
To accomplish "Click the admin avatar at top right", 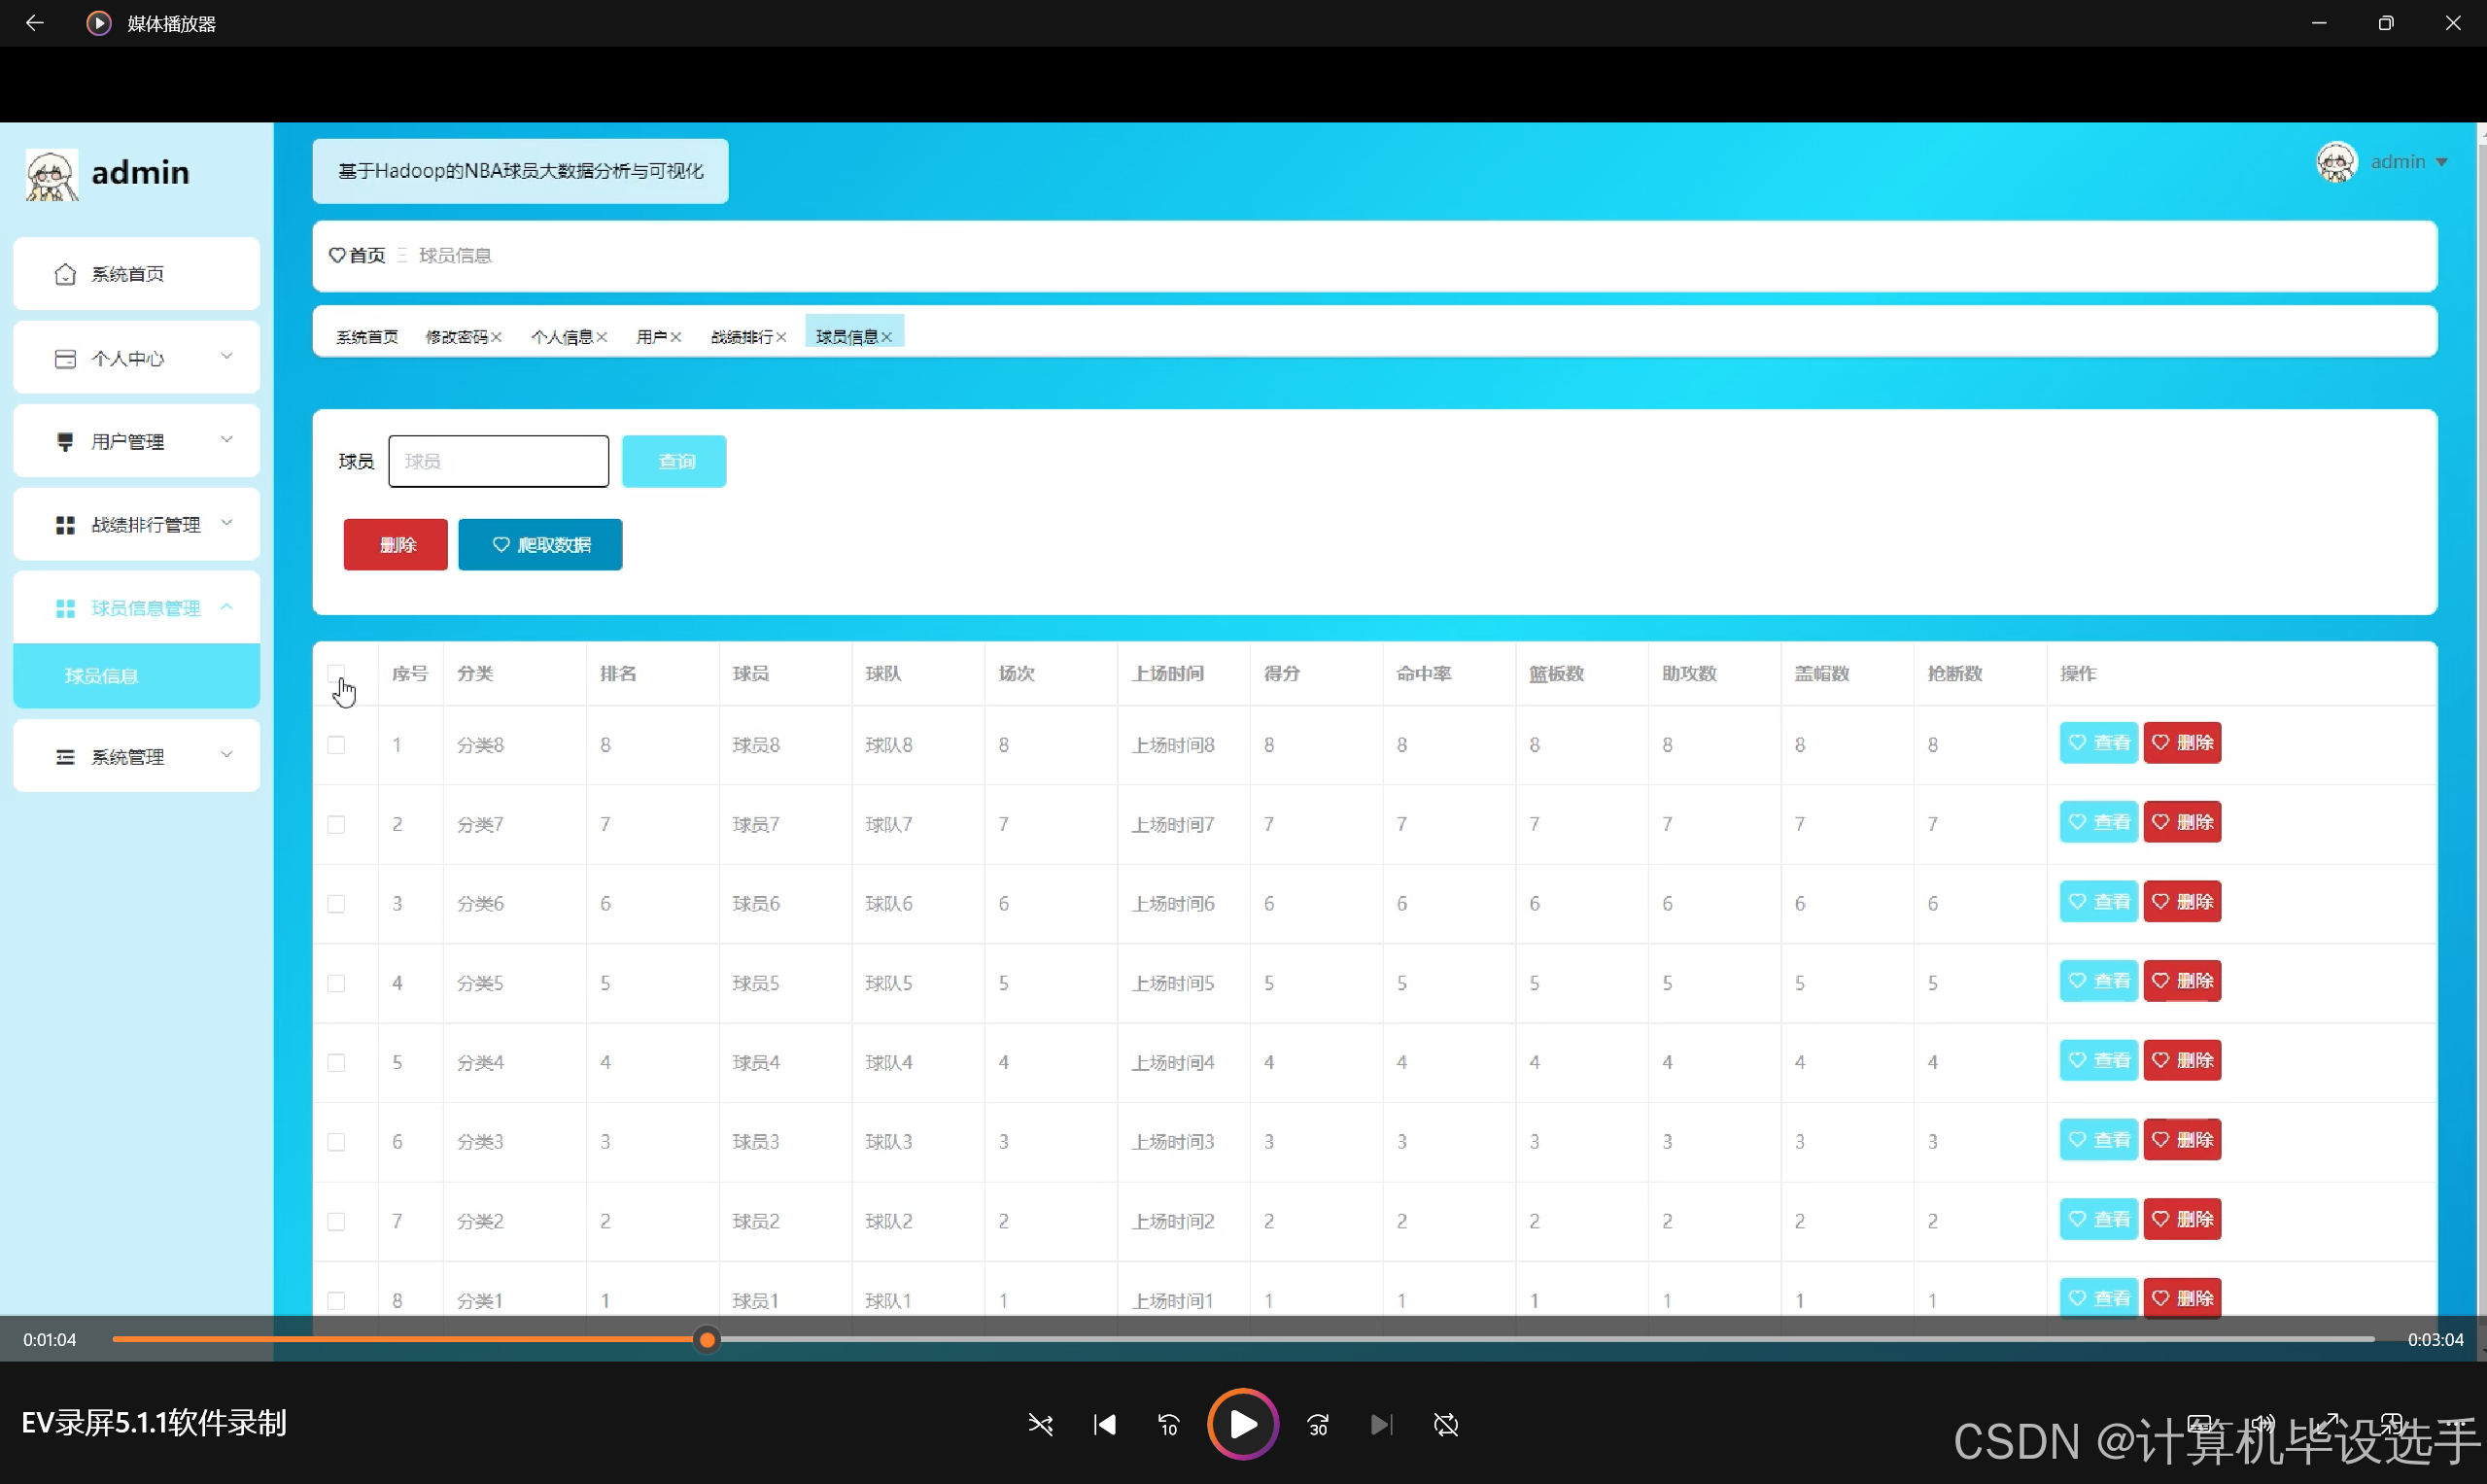I will coord(2336,162).
